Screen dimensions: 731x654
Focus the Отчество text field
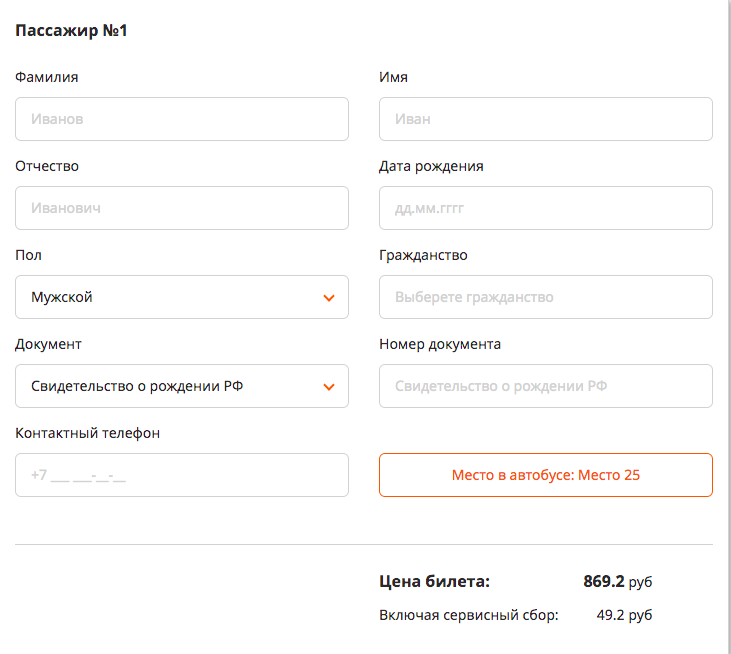[182, 208]
